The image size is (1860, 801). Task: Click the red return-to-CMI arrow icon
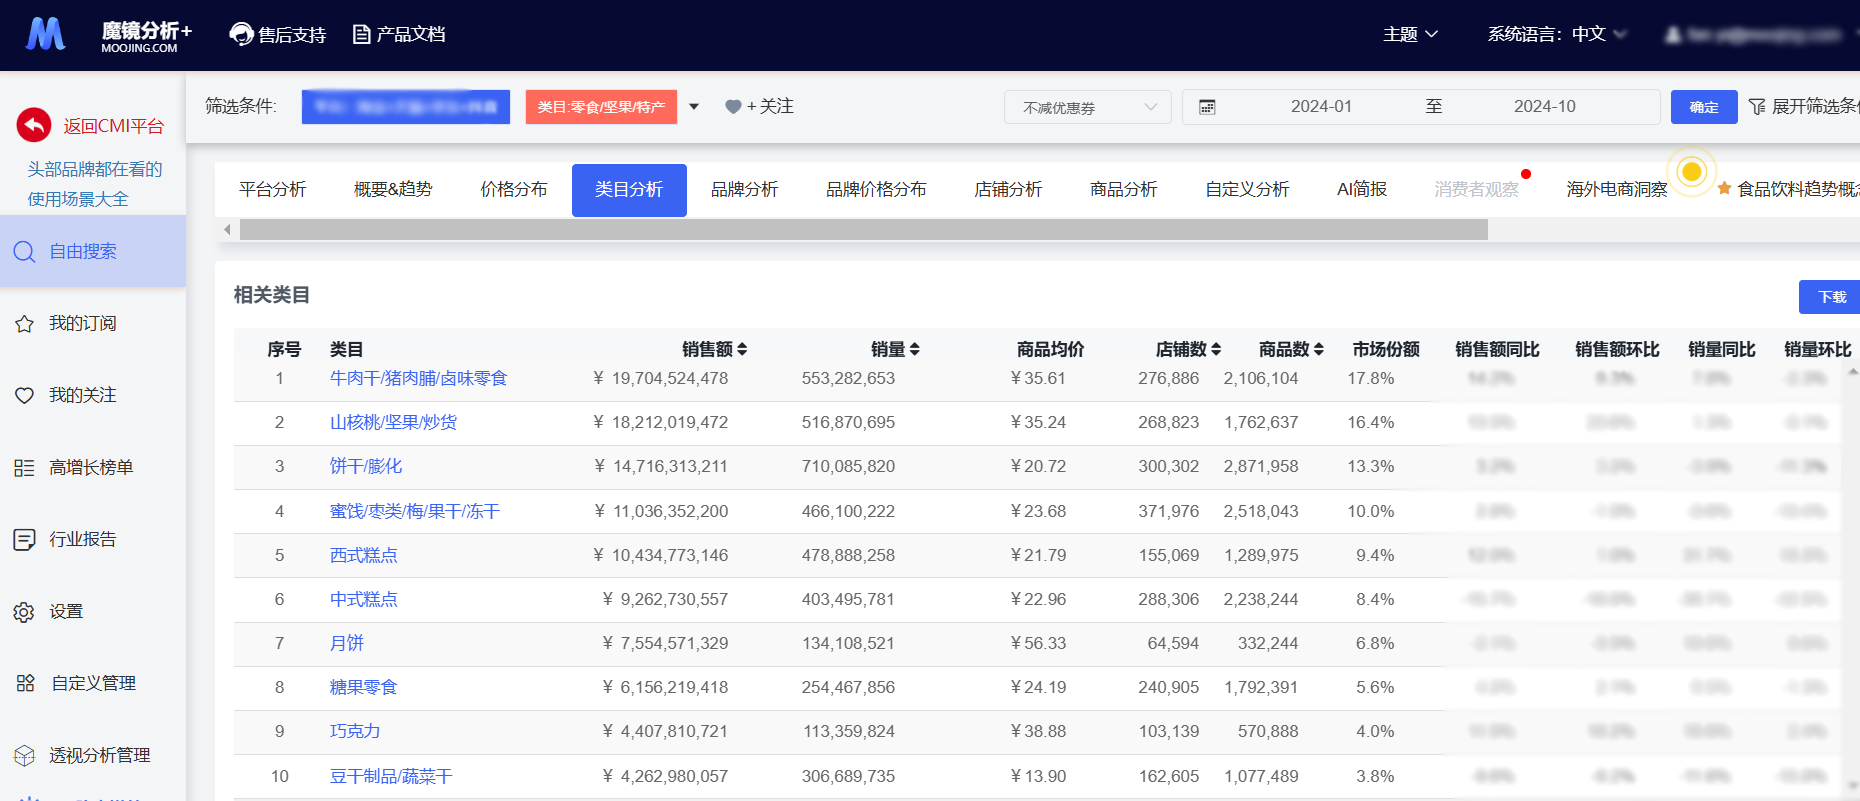34,125
